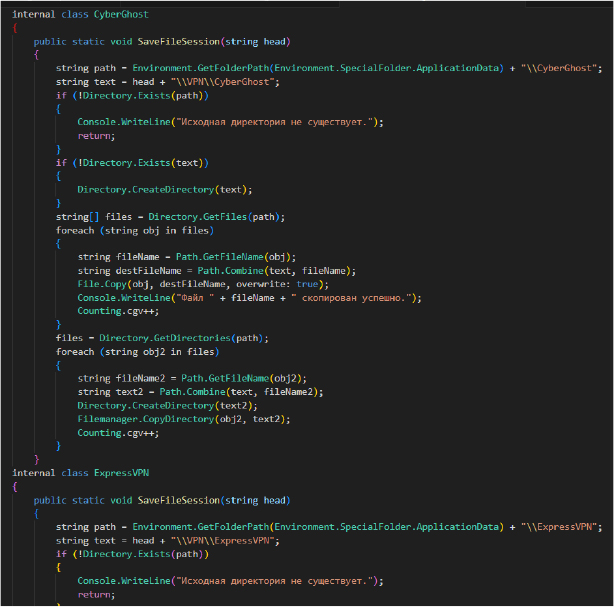
Task: Click the true keyword after overwrite:
Action: pos(307,284)
